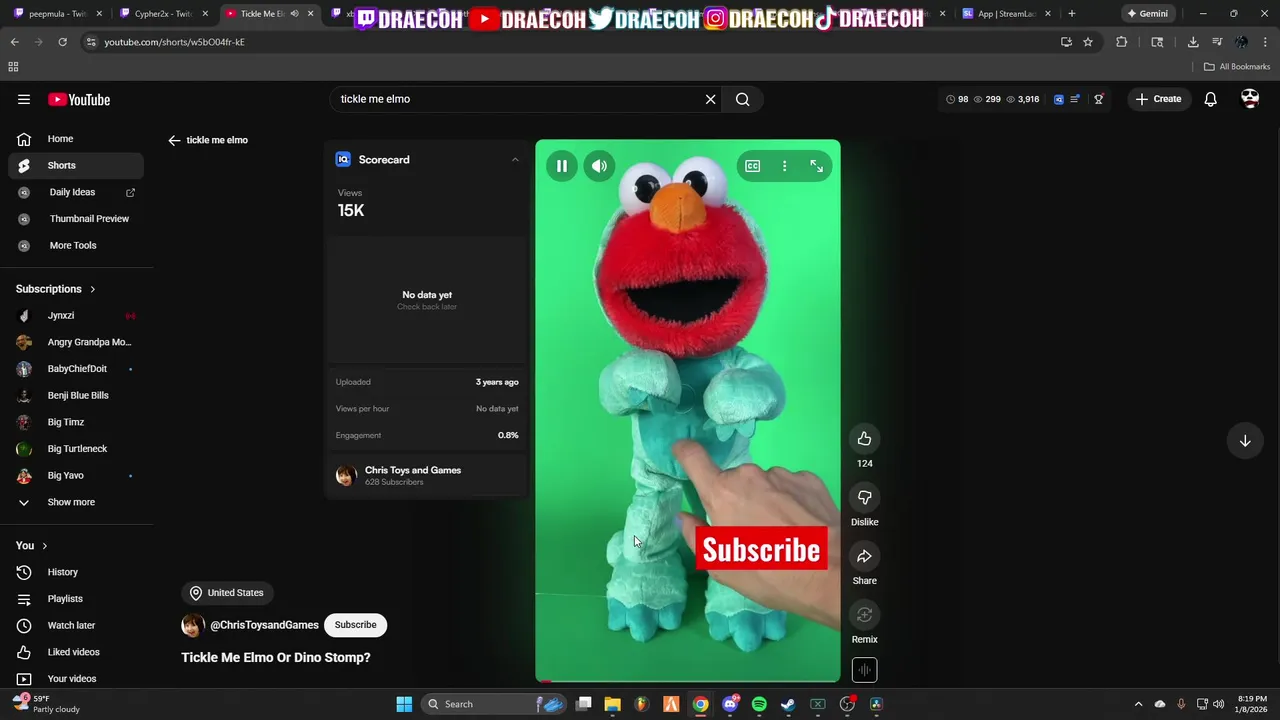Open the BabyChiefDoit subscription channel
1280x720 pixels.
pyautogui.click(x=76, y=369)
